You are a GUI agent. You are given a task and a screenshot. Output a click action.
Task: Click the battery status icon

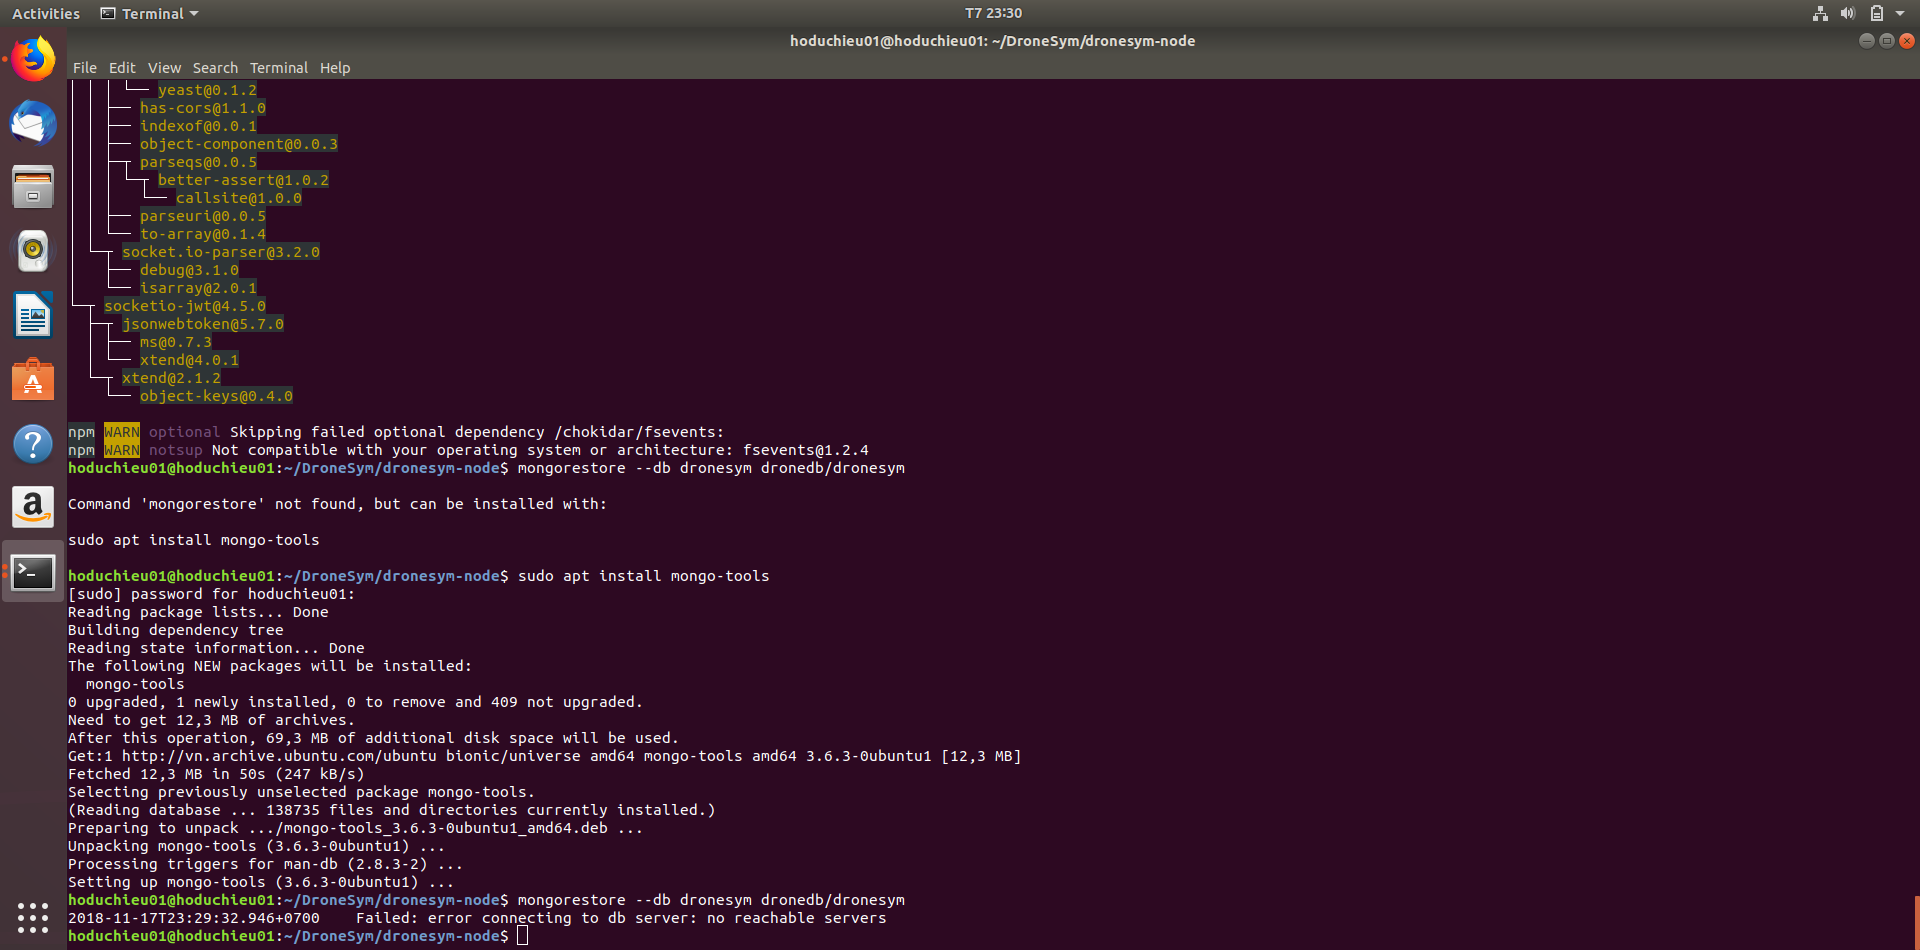tap(1879, 13)
